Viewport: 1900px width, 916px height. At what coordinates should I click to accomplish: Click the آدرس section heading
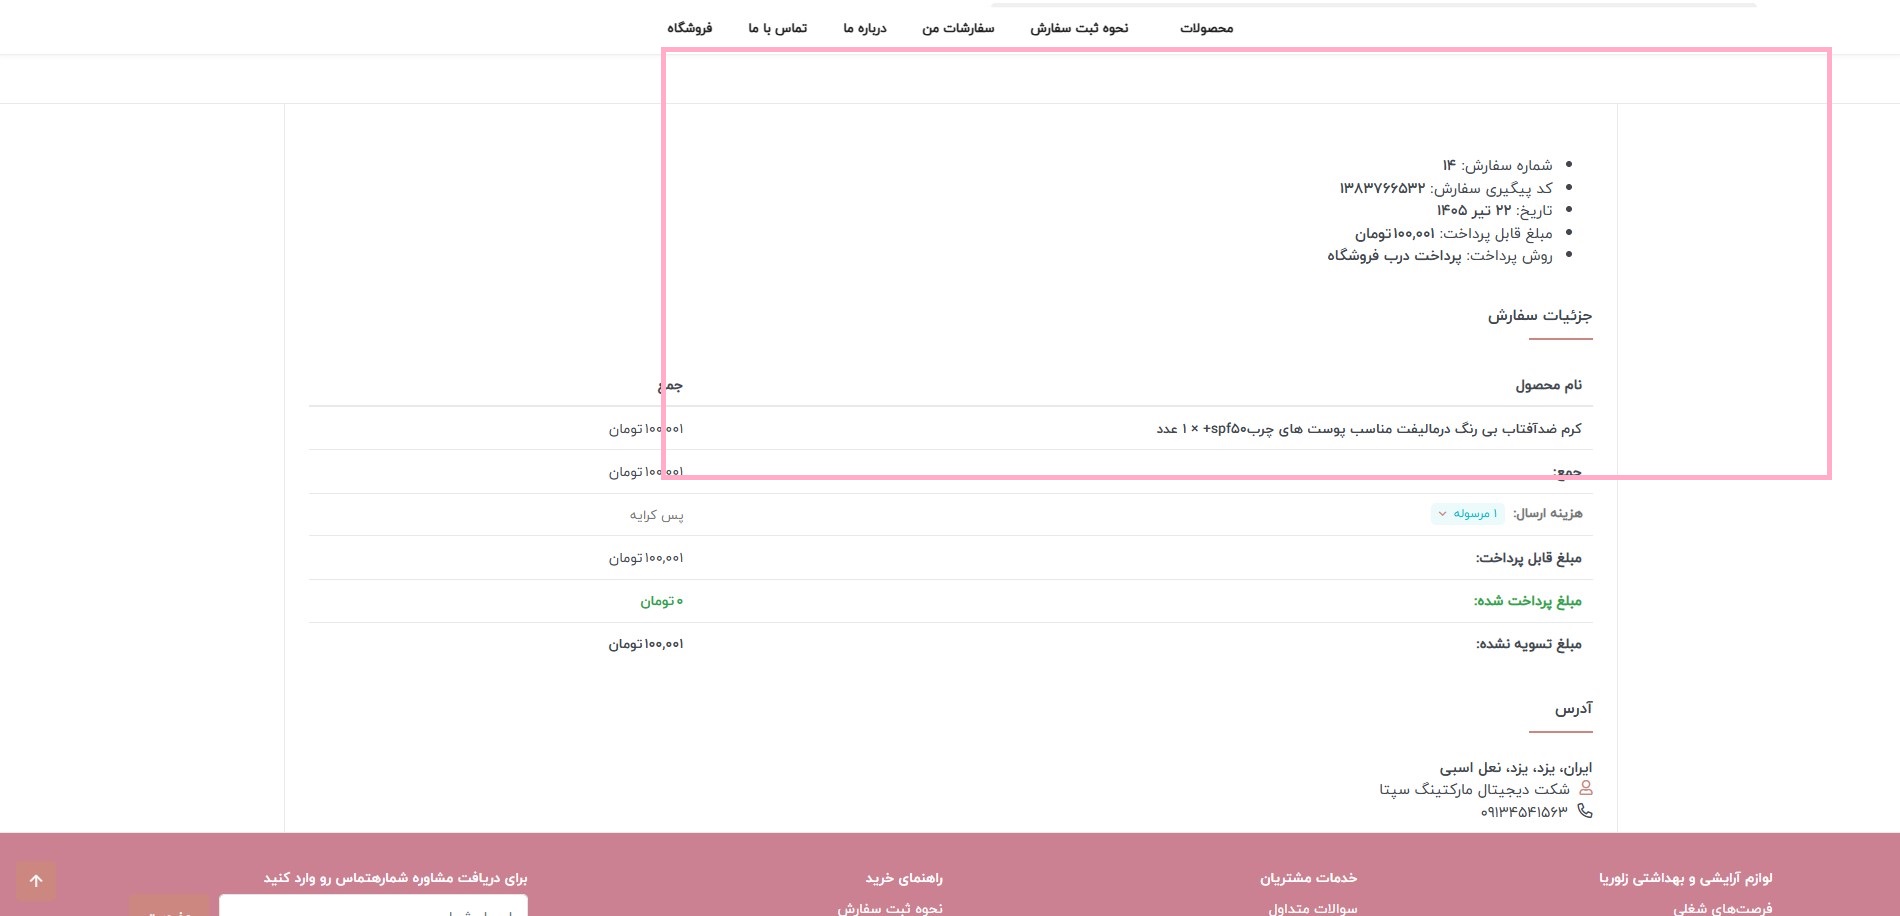1573,708
